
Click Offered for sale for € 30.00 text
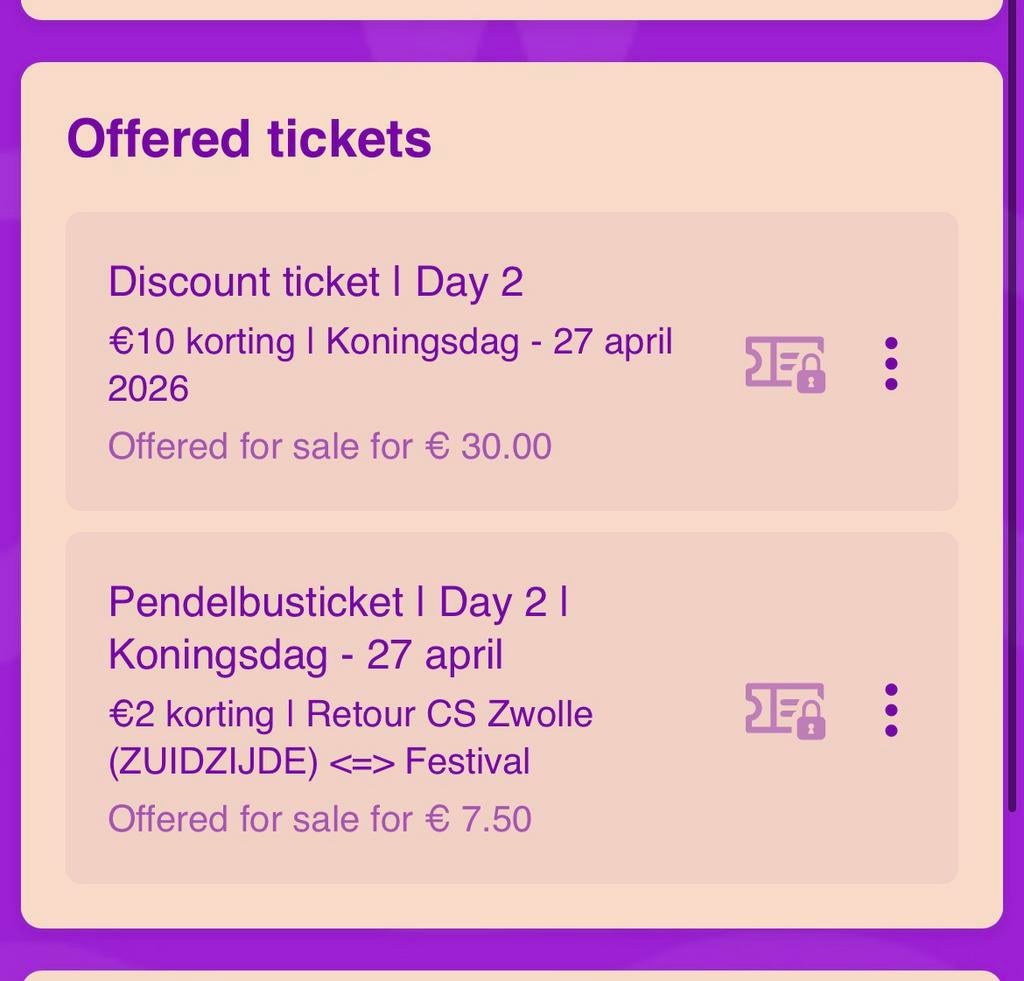point(330,447)
